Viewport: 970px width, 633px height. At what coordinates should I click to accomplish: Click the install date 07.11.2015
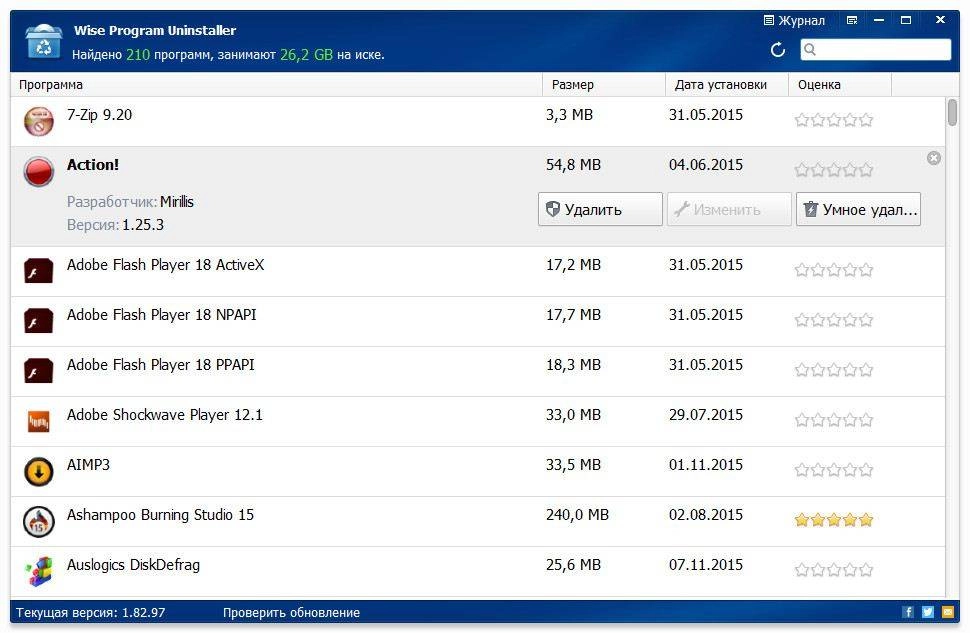706,565
